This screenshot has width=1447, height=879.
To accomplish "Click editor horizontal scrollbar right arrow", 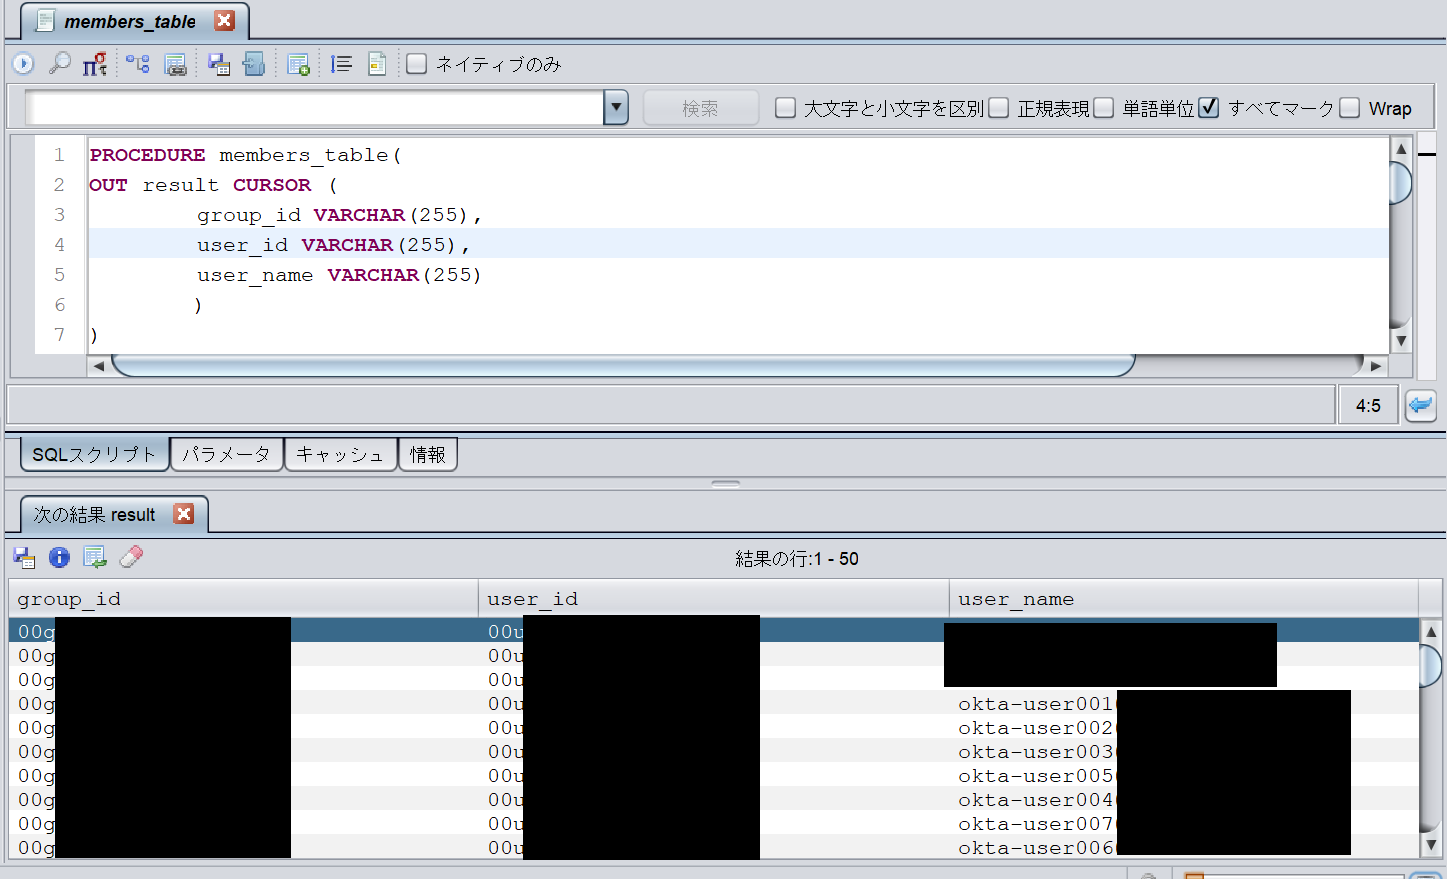I will tap(1376, 365).
